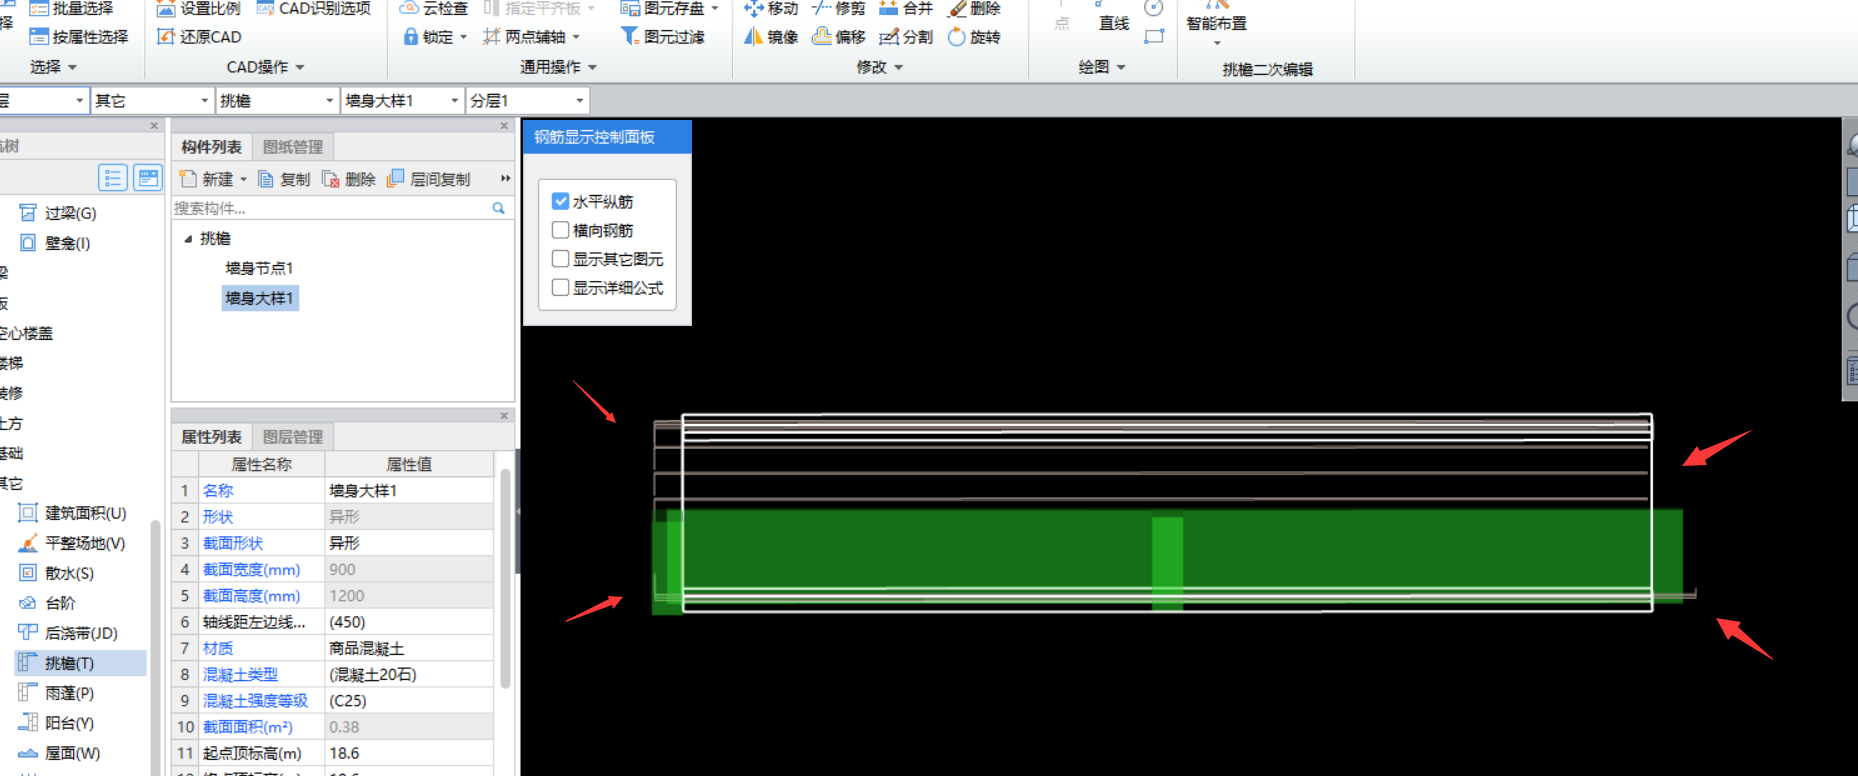Expand the 通用操作 ribbon group menu
This screenshot has width=1858, height=776.
click(x=558, y=67)
